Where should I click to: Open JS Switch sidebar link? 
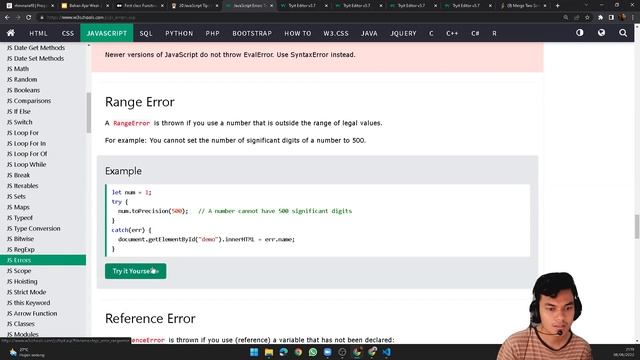tap(20, 122)
